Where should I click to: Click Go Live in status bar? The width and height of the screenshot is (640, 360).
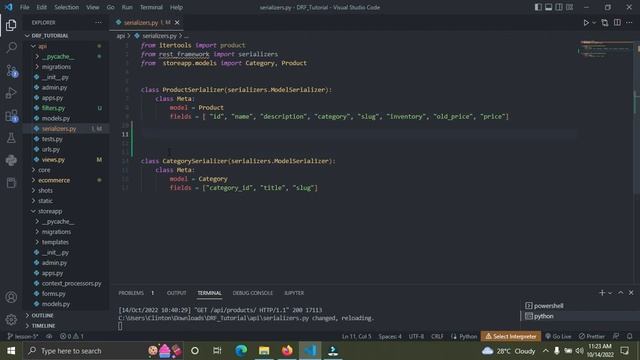point(558,336)
